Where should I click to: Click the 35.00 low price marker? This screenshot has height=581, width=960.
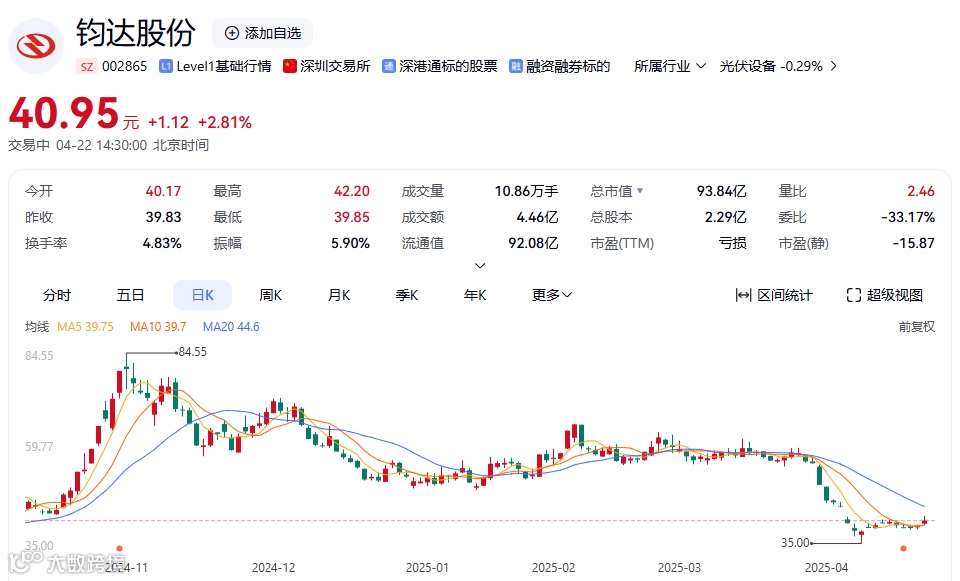click(x=795, y=543)
